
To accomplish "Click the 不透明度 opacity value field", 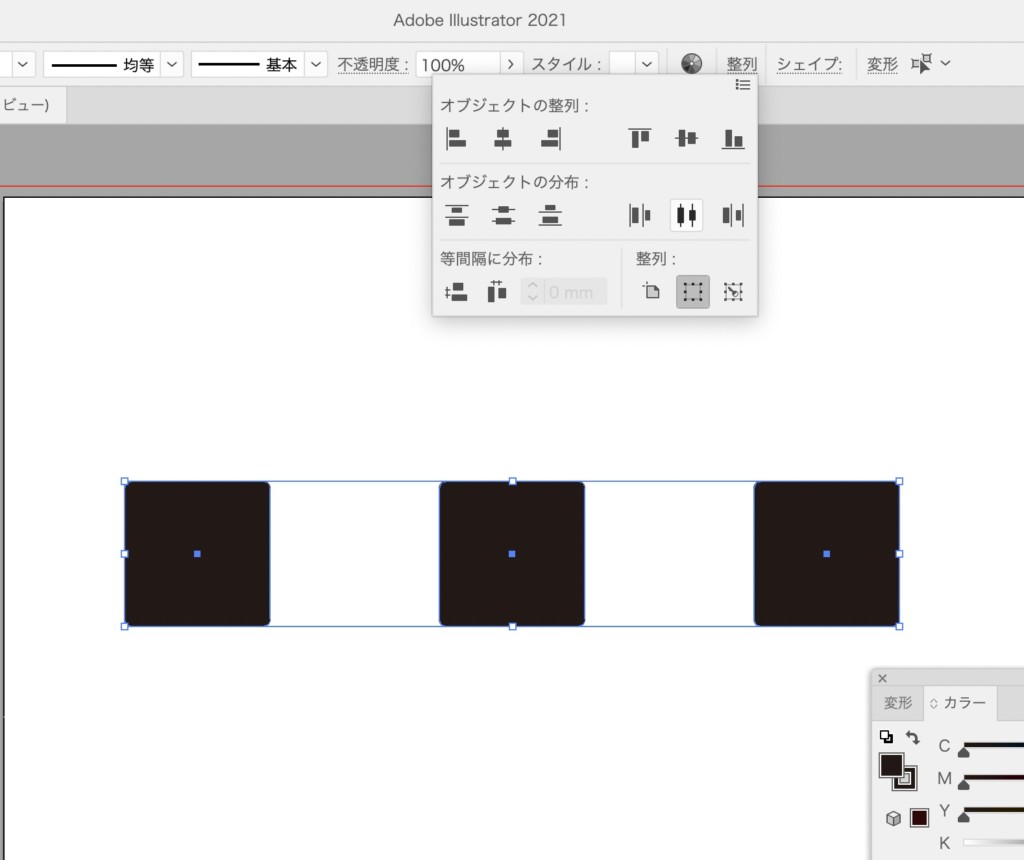I will pos(456,64).
